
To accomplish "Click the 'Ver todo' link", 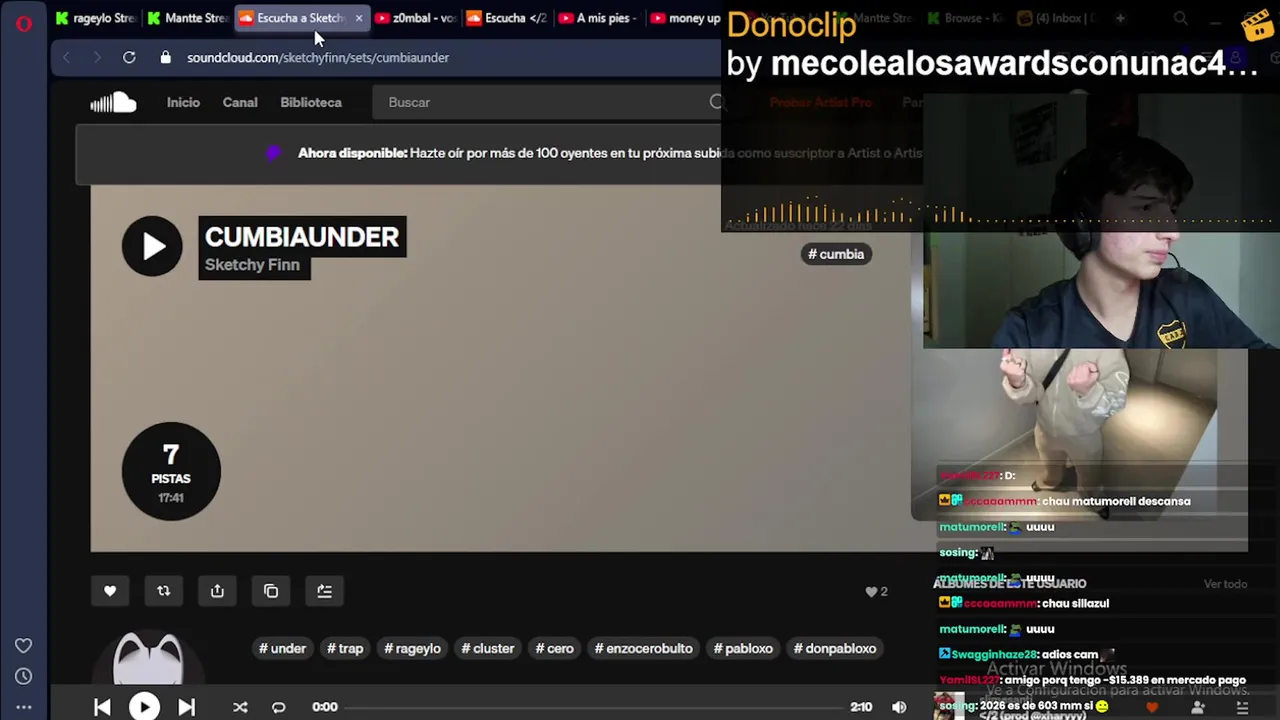I will (1225, 584).
